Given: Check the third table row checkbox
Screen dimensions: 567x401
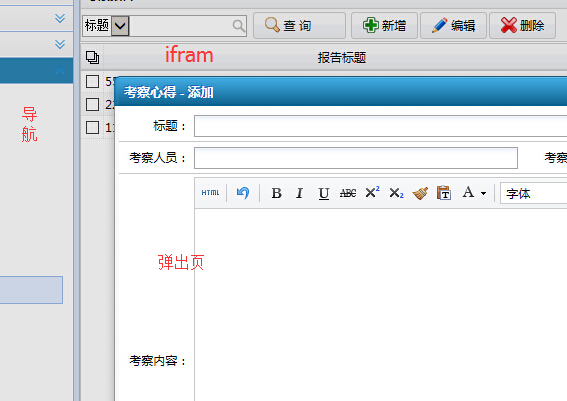Looking at the screenshot, I should pos(92,127).
